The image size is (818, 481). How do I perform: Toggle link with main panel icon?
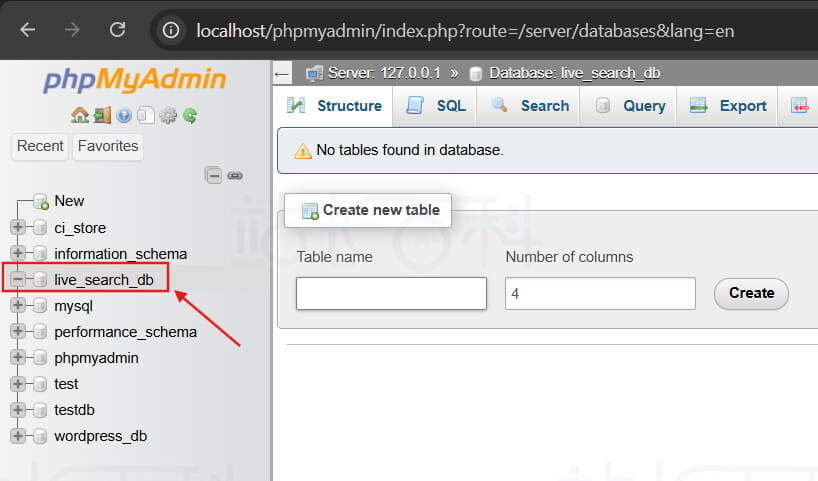tap(235, 176)
